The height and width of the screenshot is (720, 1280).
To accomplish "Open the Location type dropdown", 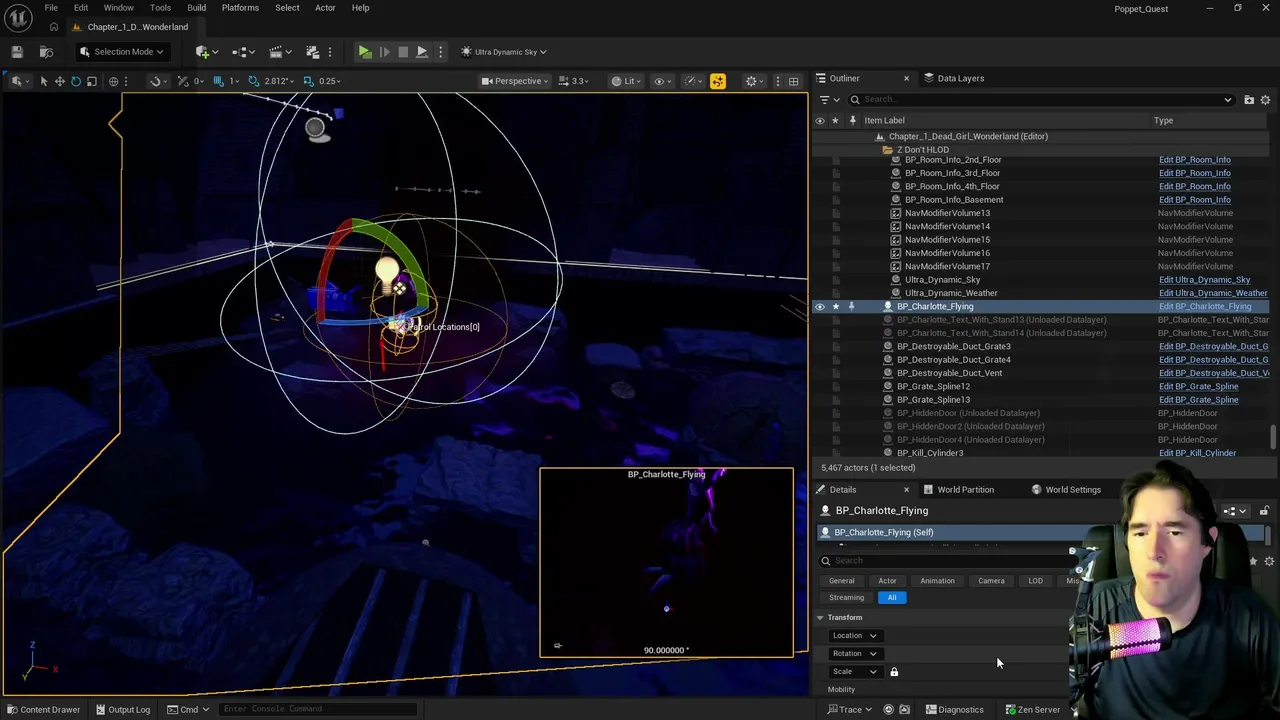I will tap(854, 636).
